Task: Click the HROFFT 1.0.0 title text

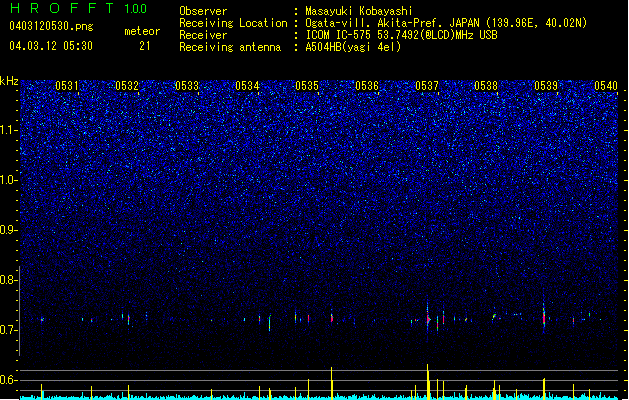Action: coord(78,8)
